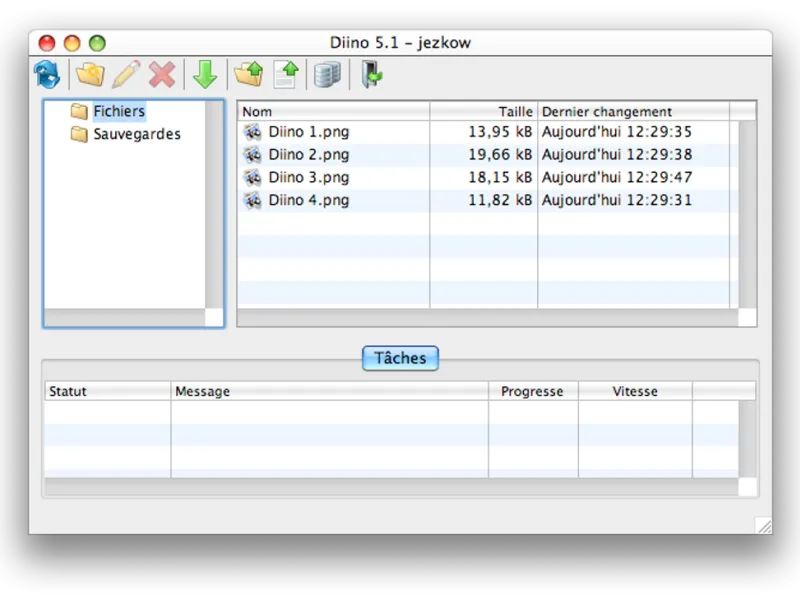Viewport: 800px width, 600px height.
Task: Click the size value 18,15 kB
Action: coord(501,178)
